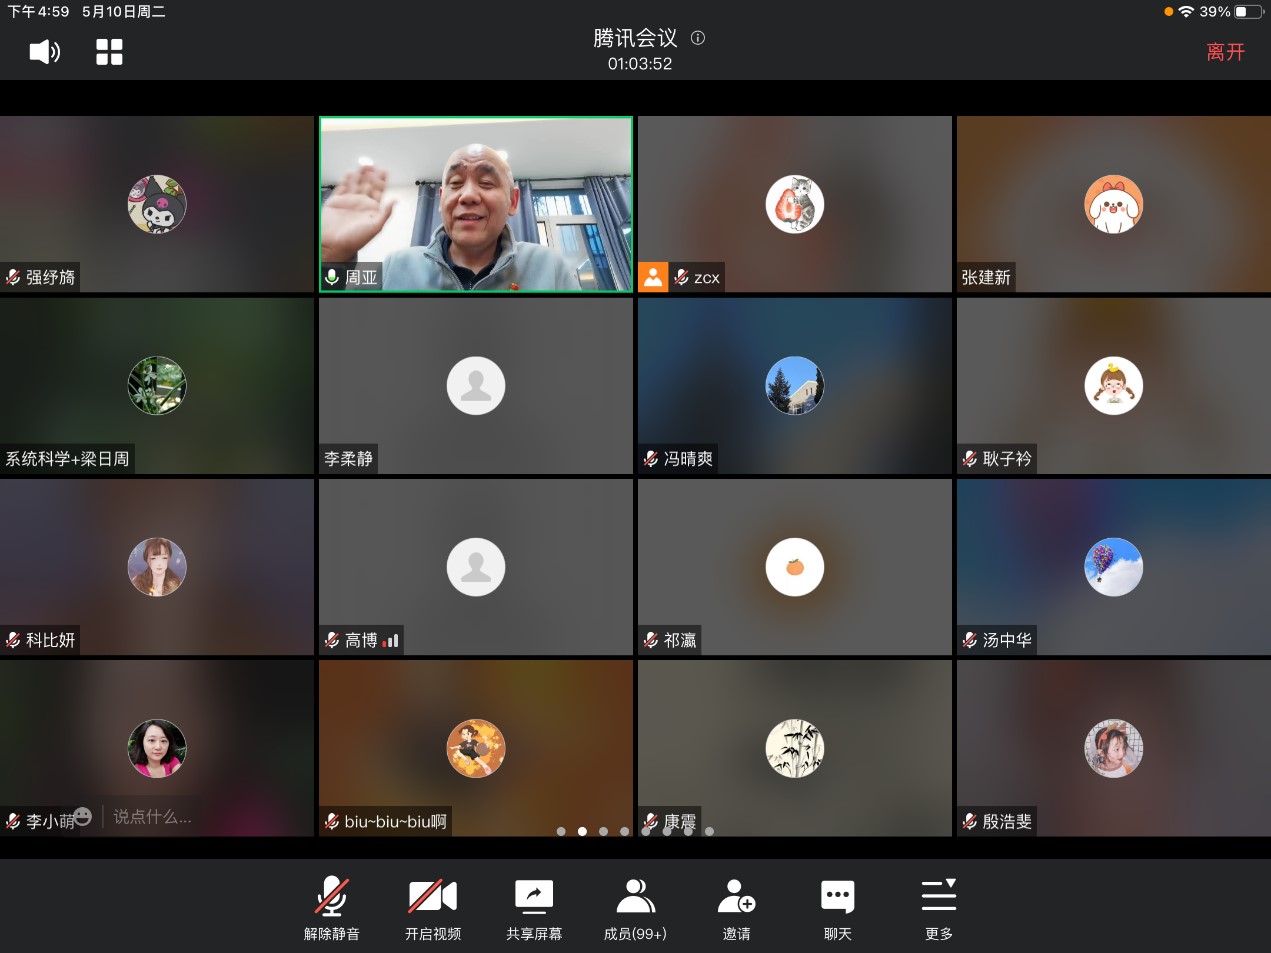Leave the meeting with 离开

coord(1225,52)
